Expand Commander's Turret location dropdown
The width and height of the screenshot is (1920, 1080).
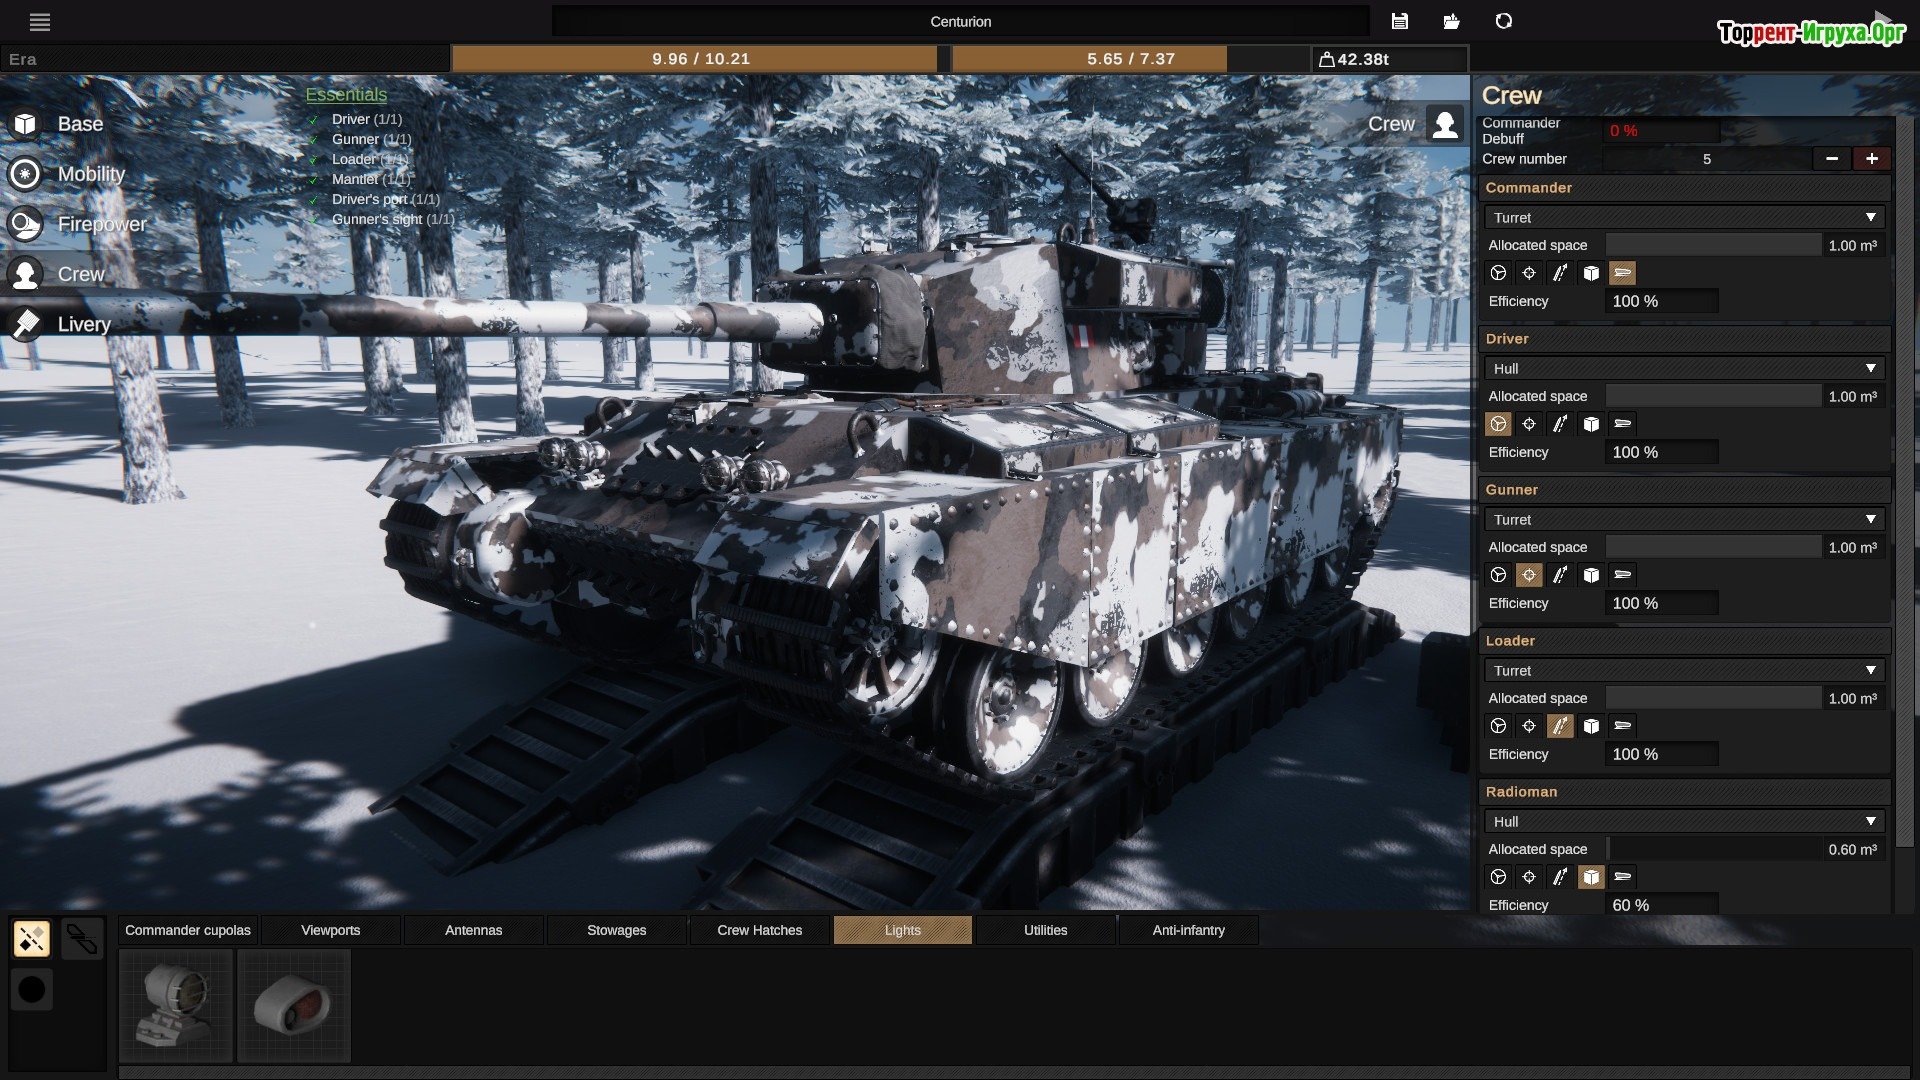point(1684,217)
